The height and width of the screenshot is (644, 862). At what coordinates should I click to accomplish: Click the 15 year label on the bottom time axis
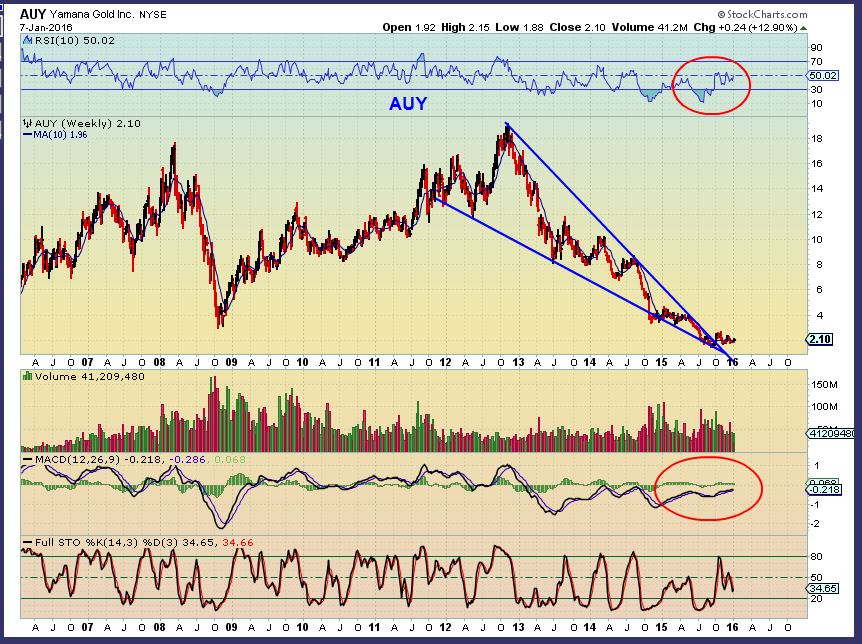(661, 627)
